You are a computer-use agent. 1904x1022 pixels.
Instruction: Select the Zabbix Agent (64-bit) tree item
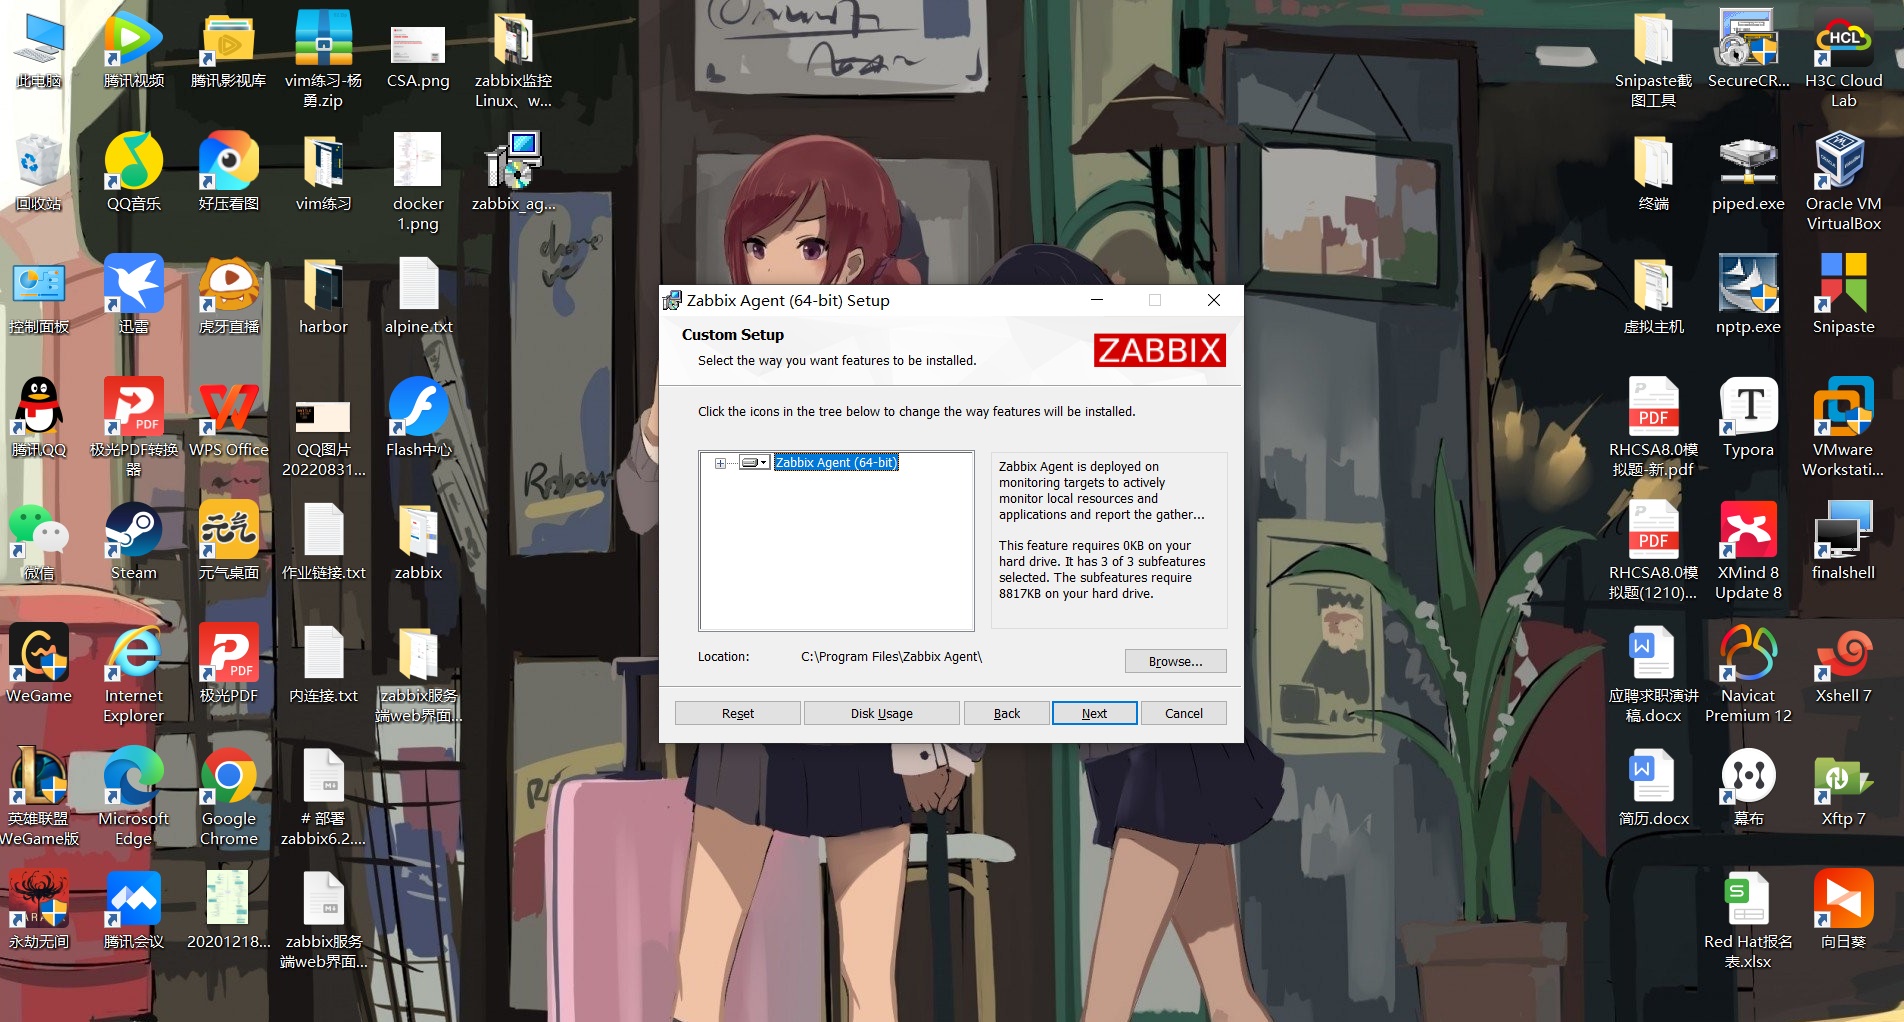836,462
